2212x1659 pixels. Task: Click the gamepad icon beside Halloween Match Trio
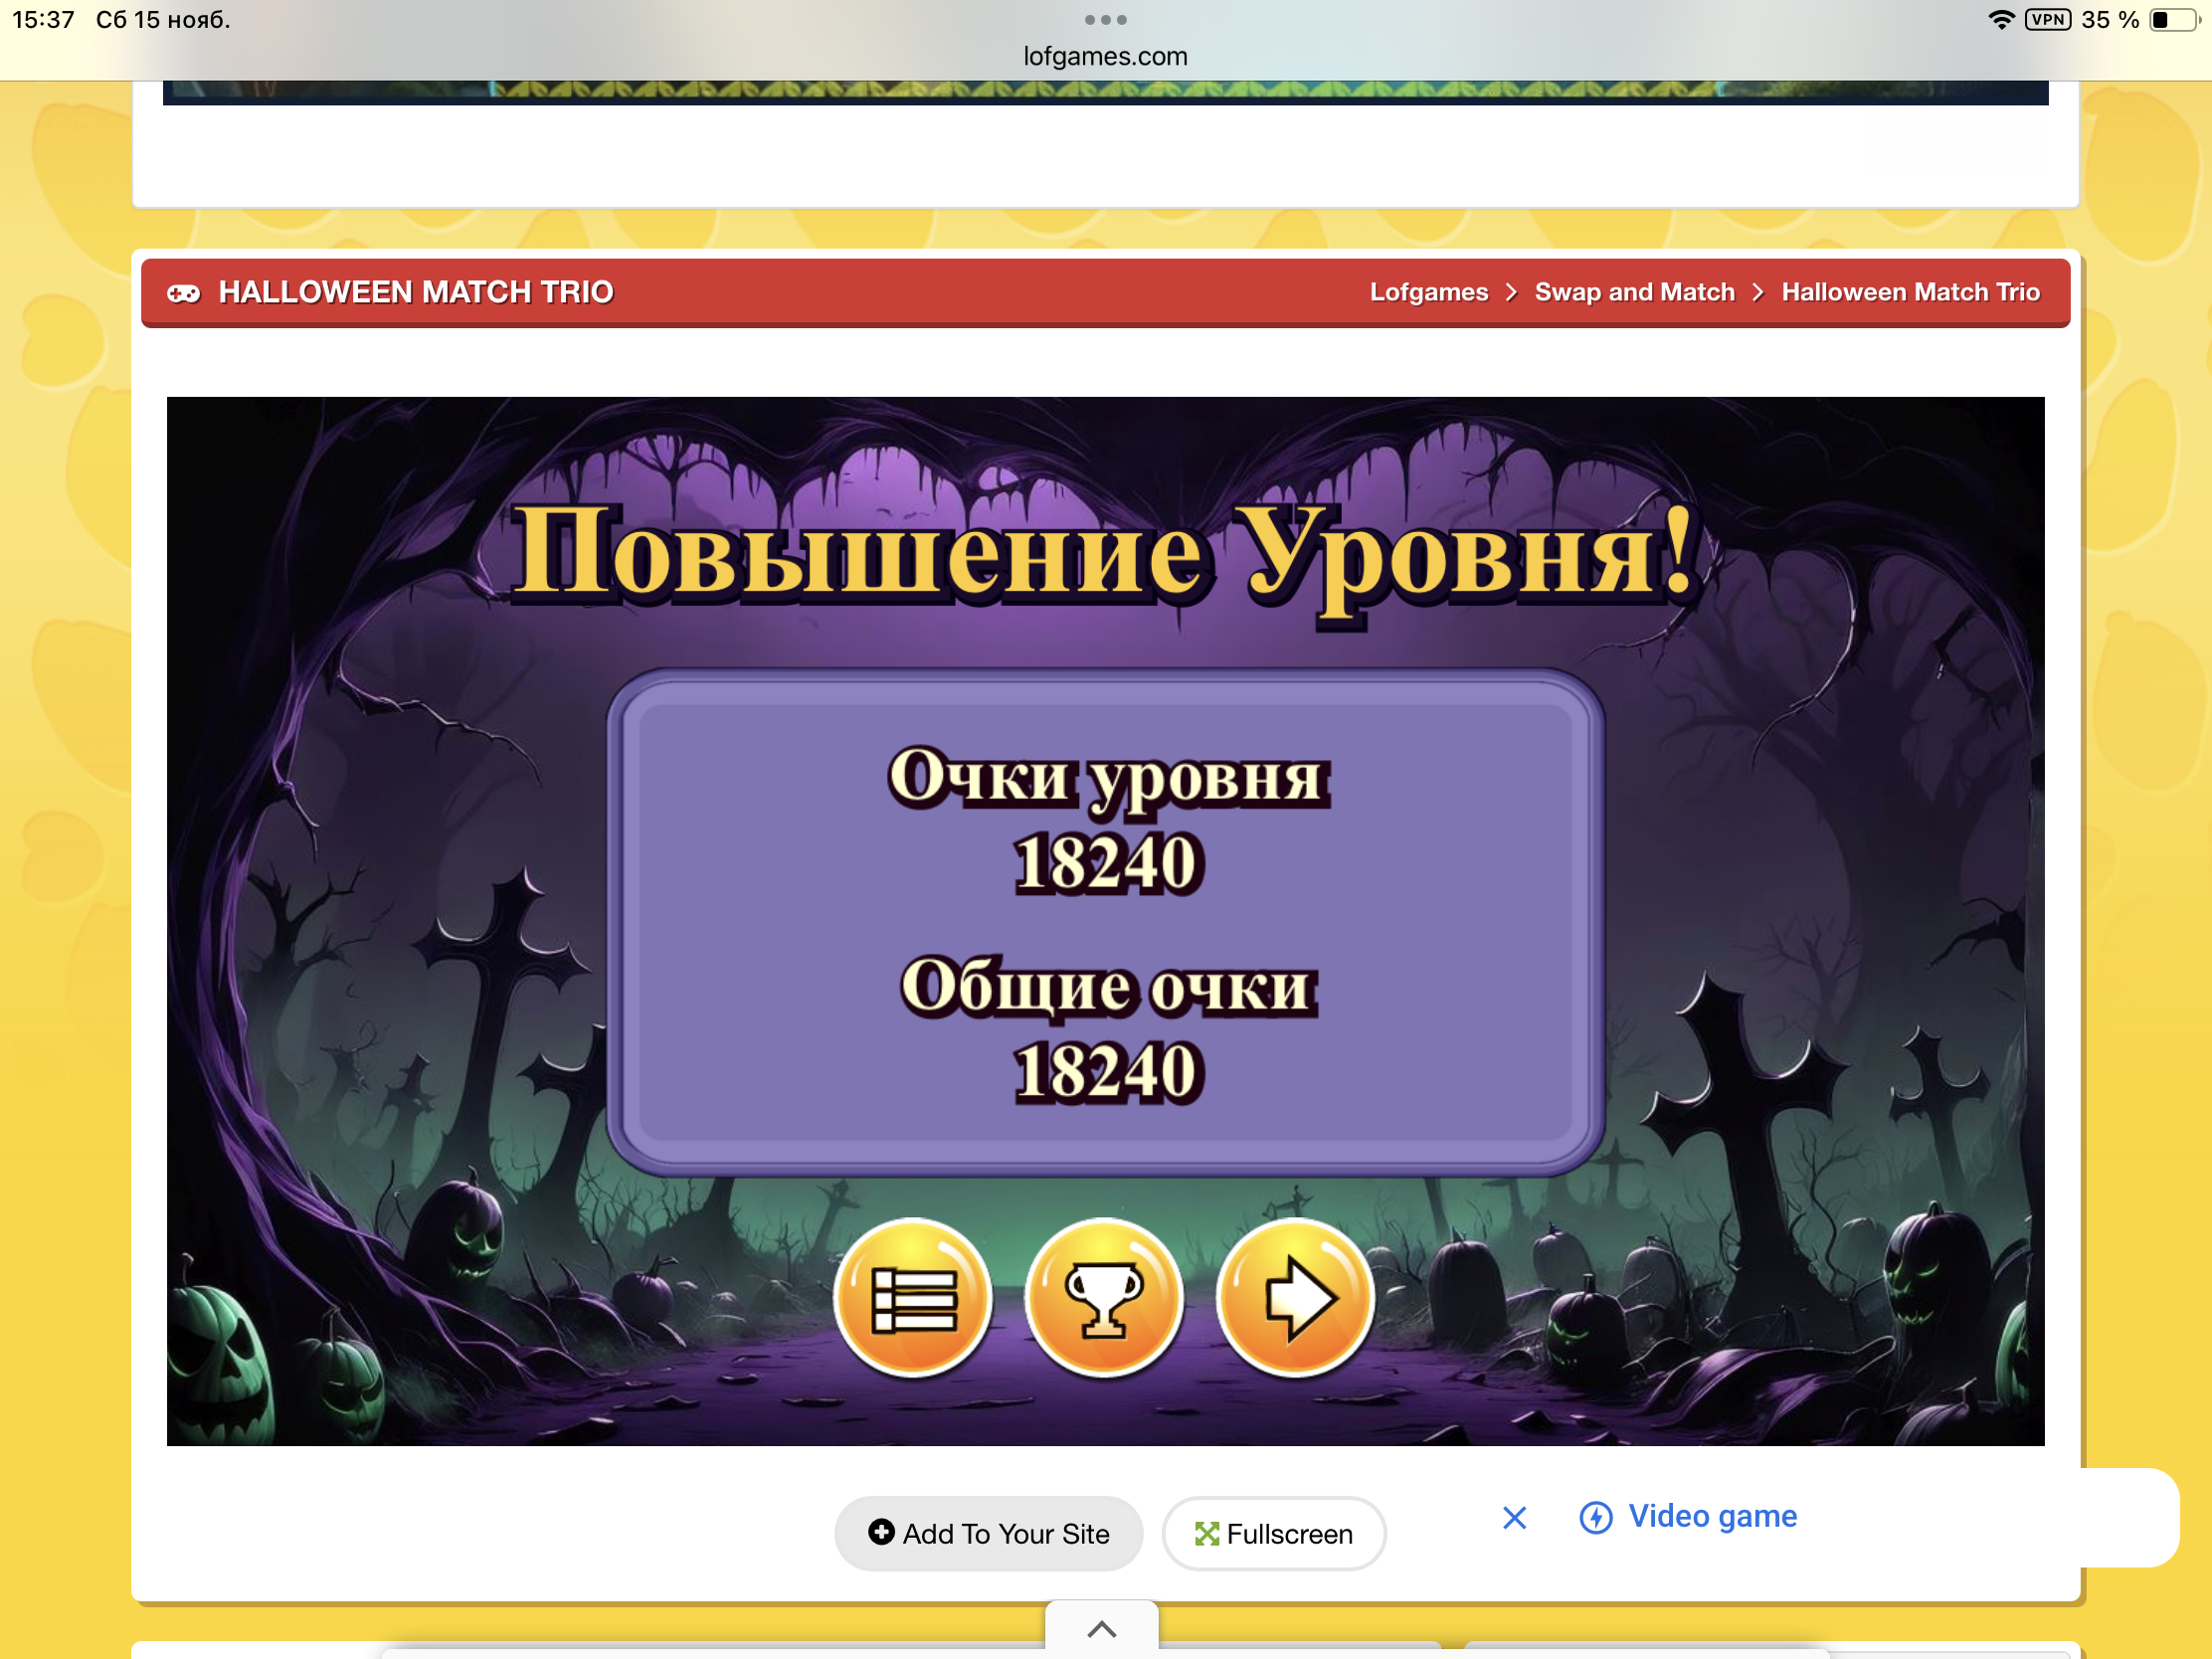click(x=184, y=293)
